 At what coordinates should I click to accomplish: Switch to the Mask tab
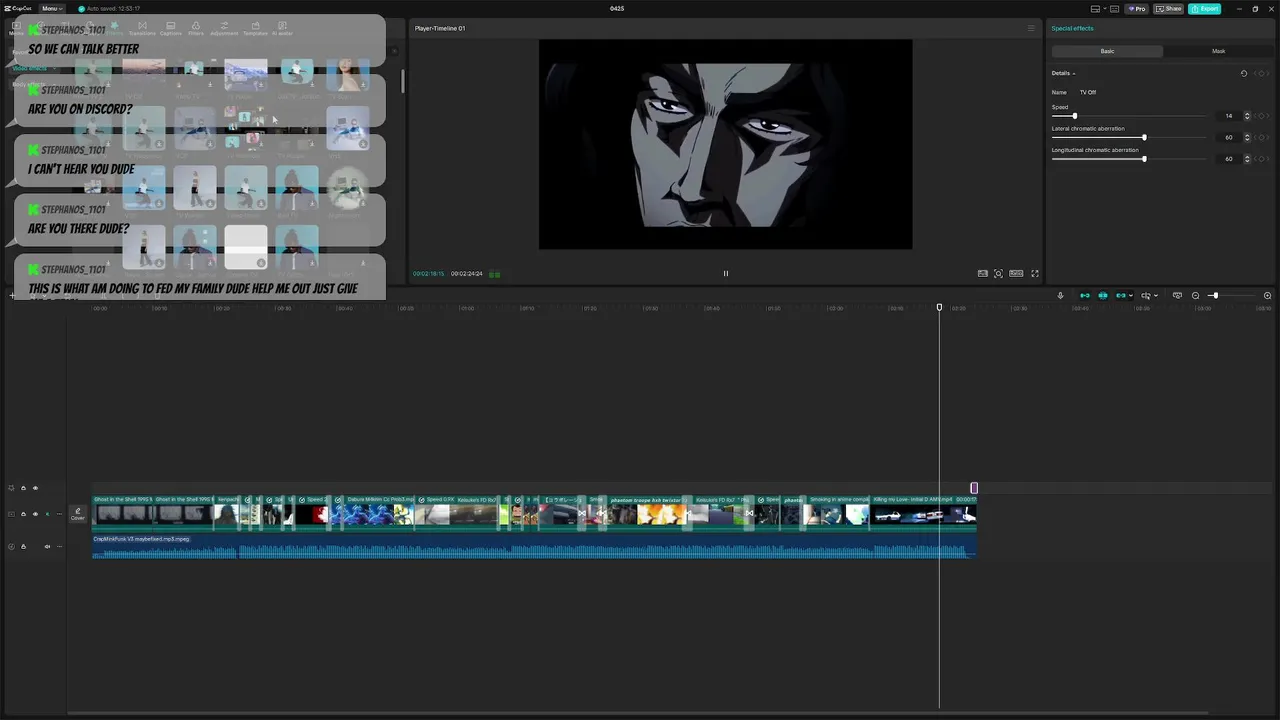pos(1218,51)
